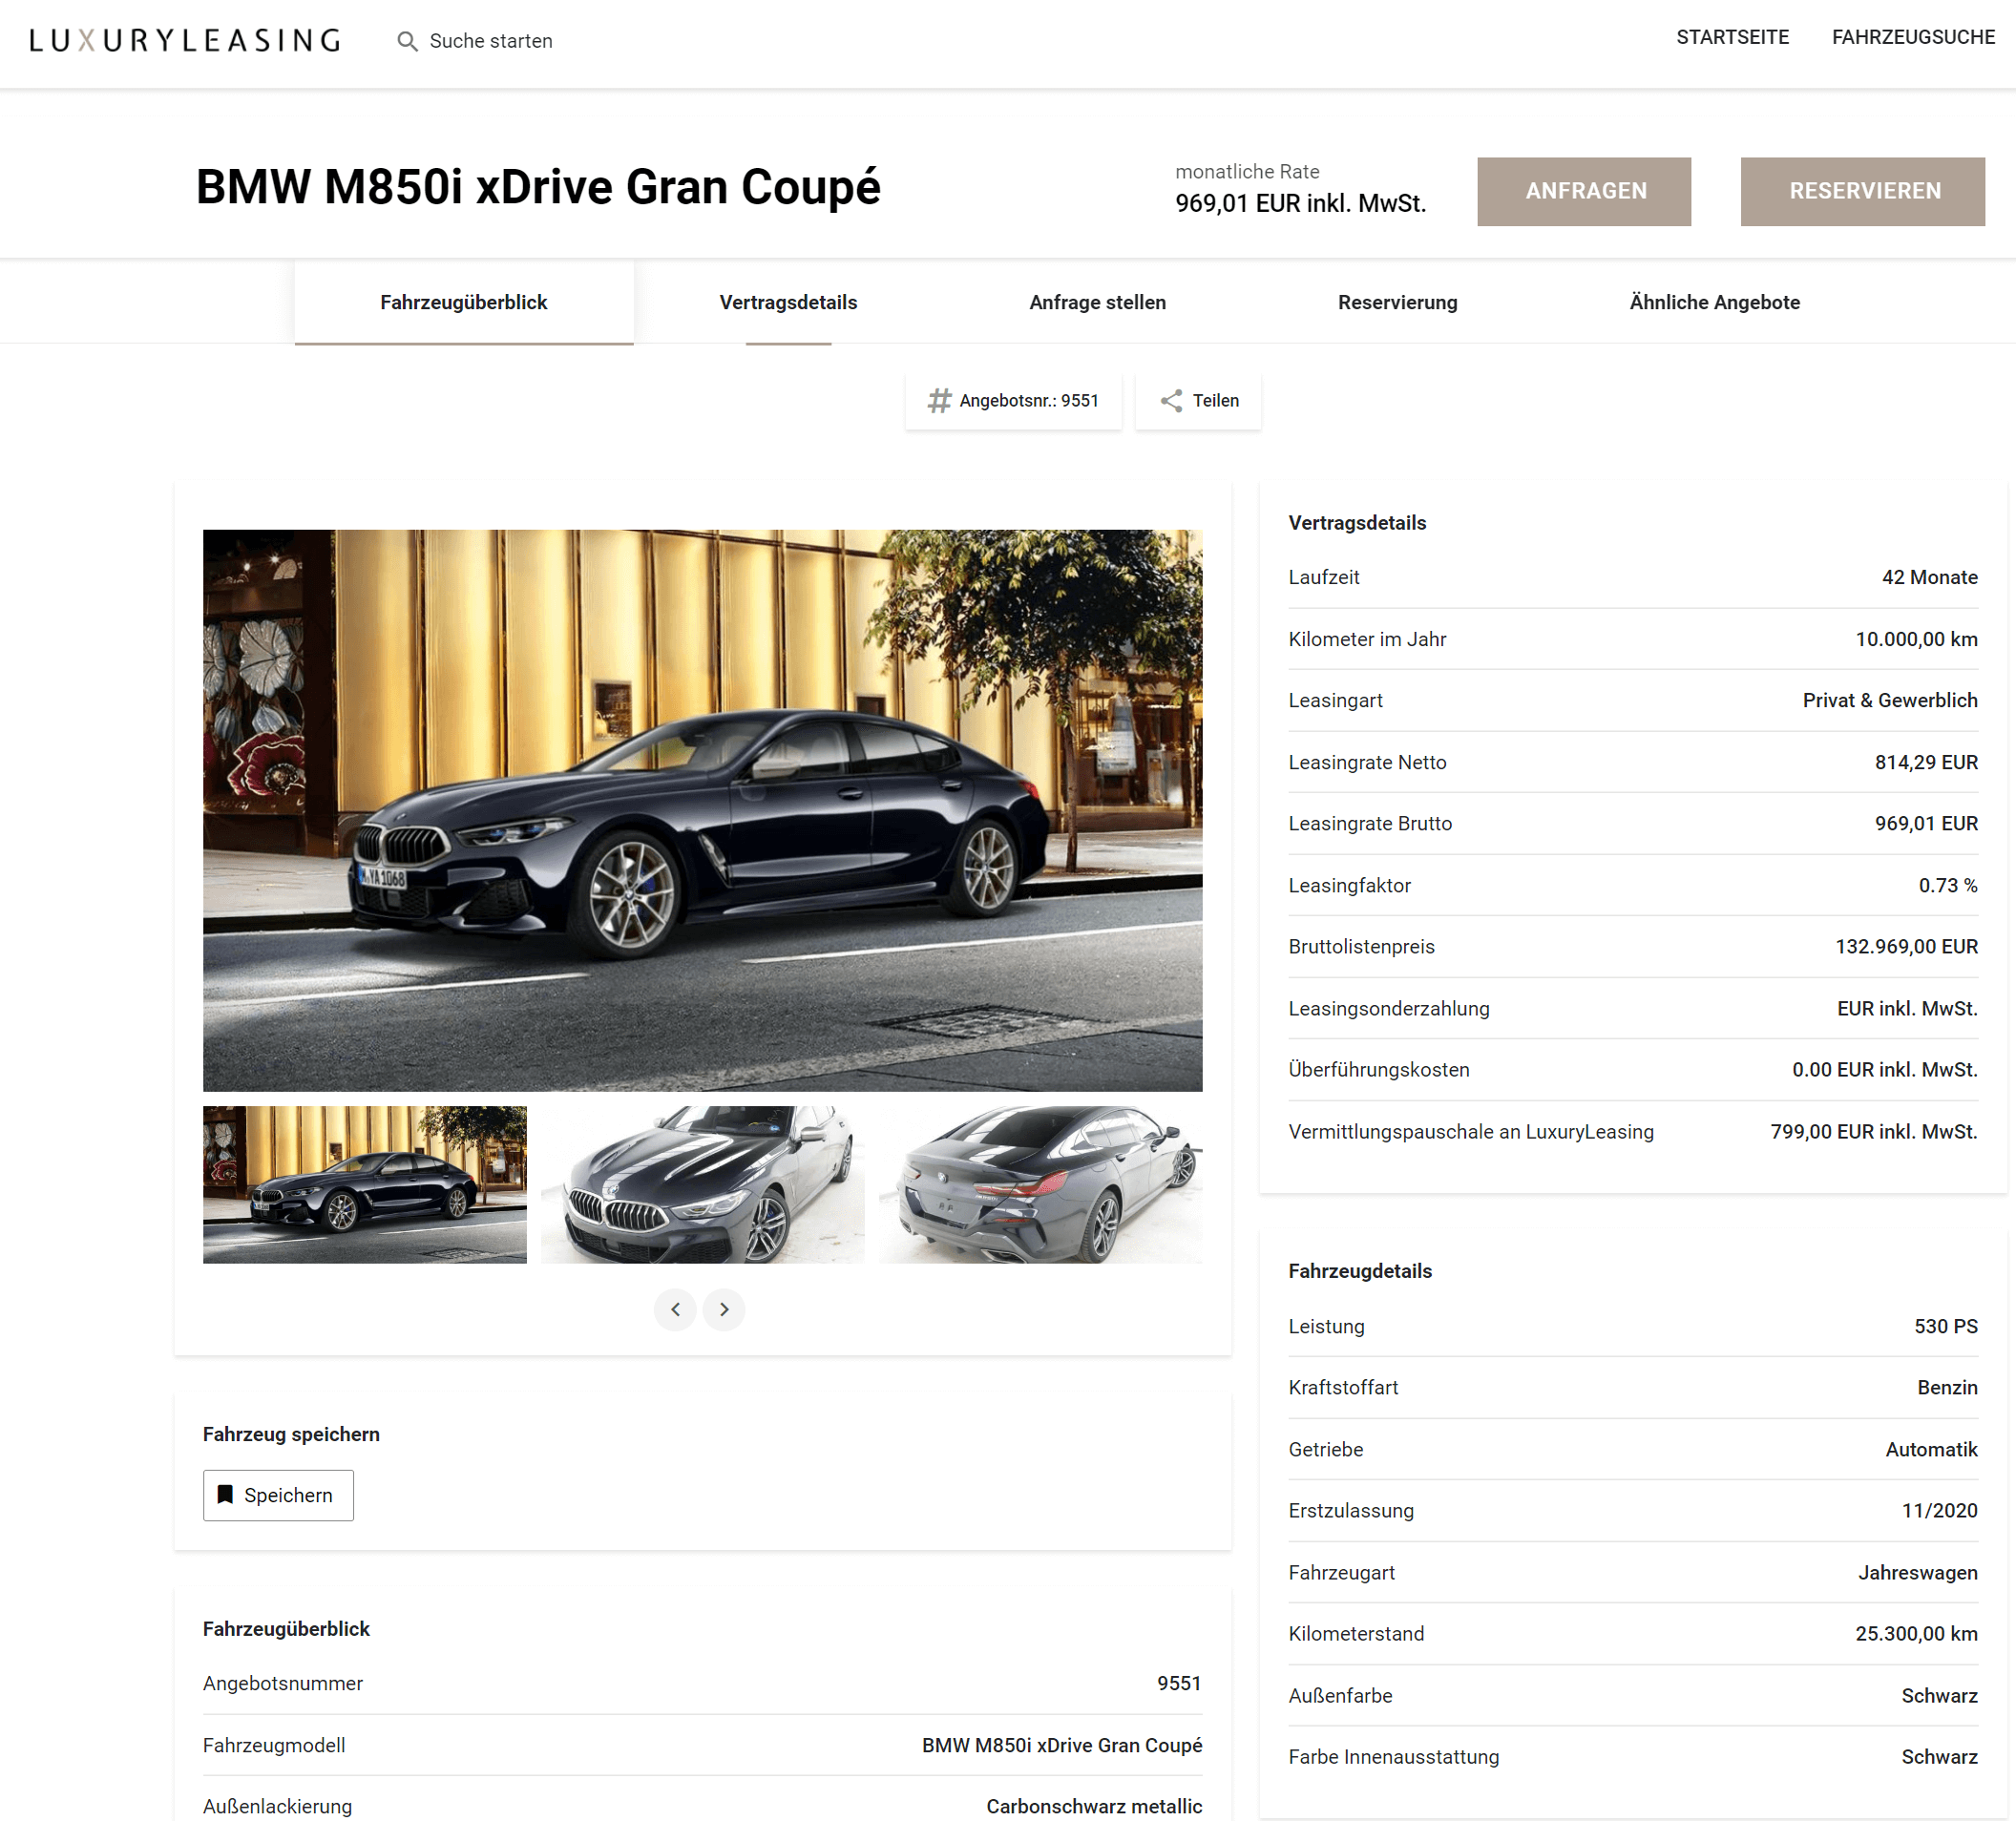
Task: Click the ANFRAGEN button
Action: click(x=1584, y=191)
